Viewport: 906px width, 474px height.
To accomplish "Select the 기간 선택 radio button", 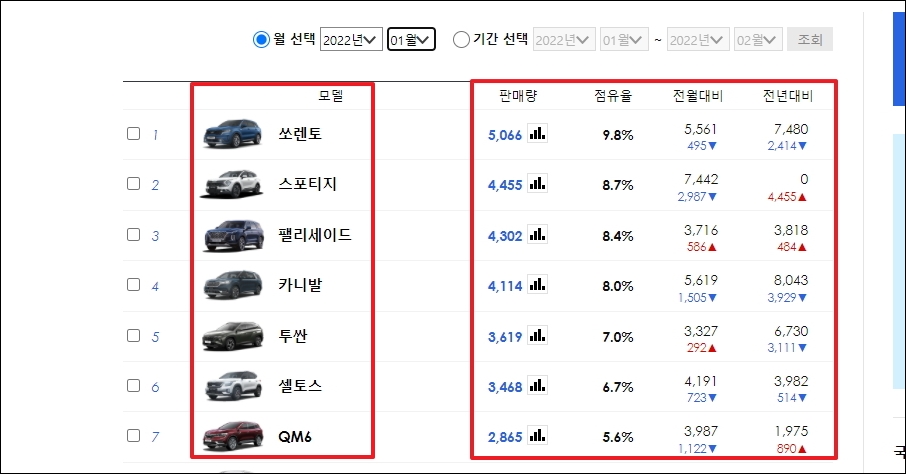I will [461, 39].
